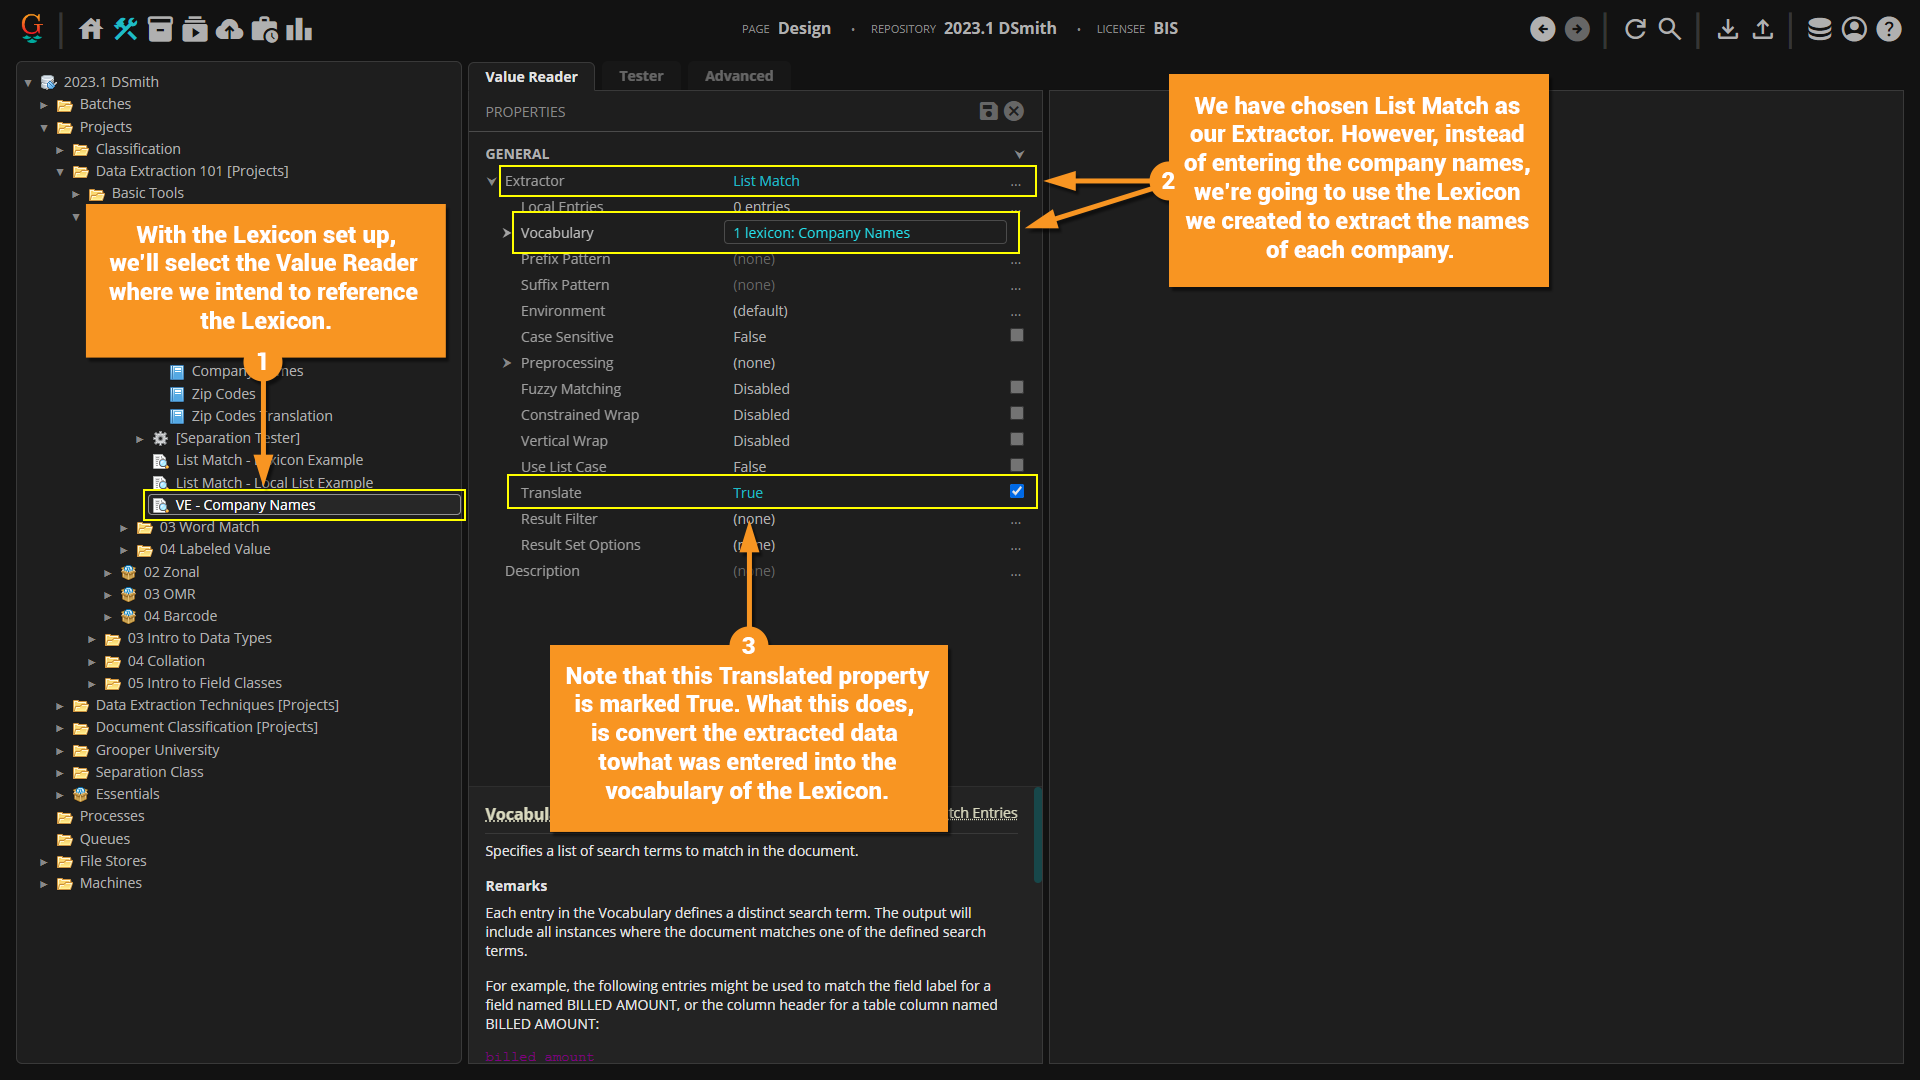
Task: Open Extractor ellipsis editor button
Action: pyautogui.click(x=1016, y=182)
